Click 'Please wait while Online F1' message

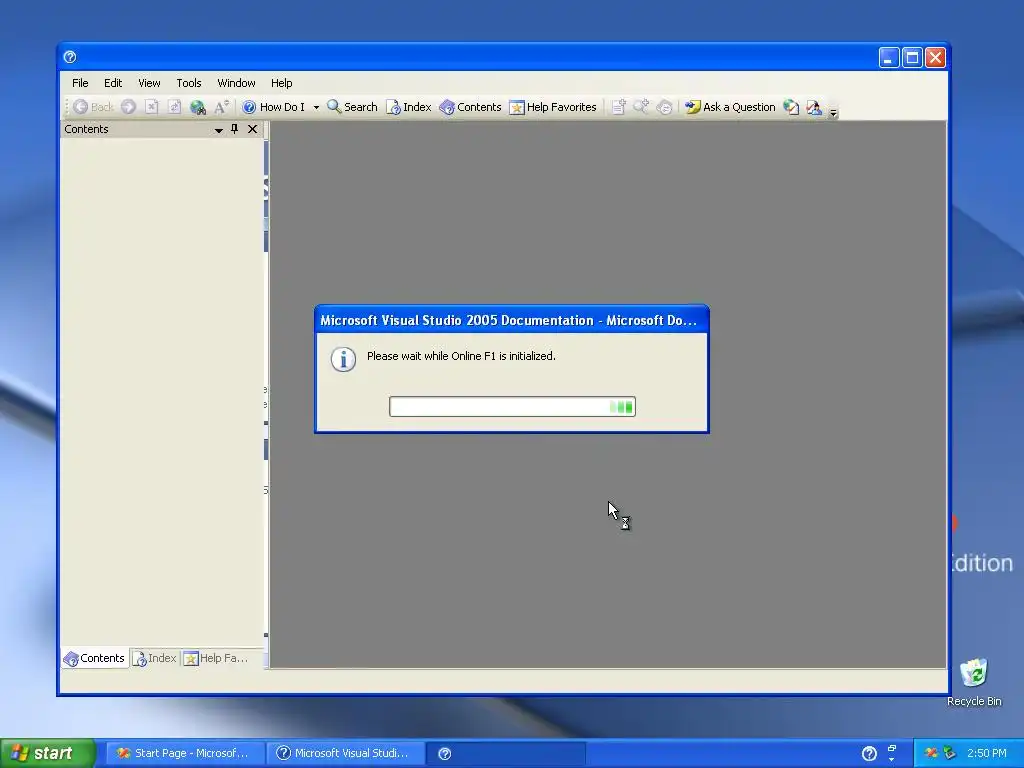pos(461,356)
